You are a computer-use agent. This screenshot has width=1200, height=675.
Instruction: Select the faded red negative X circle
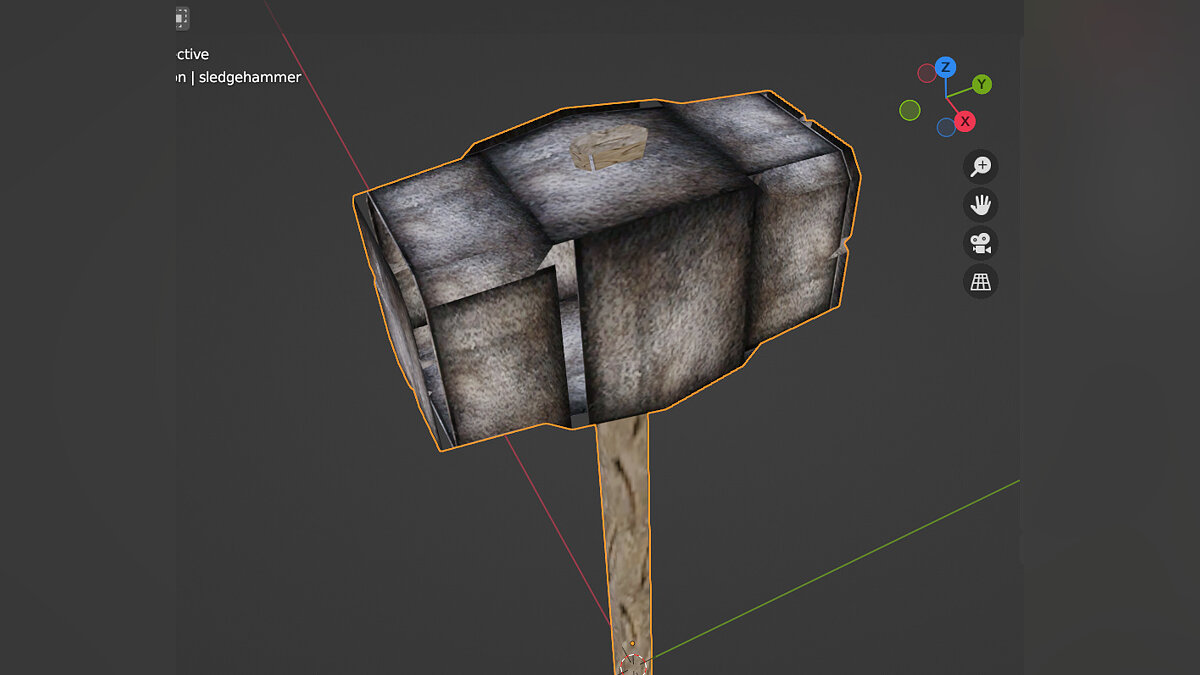pyautogui.click(x=927, y=72)
